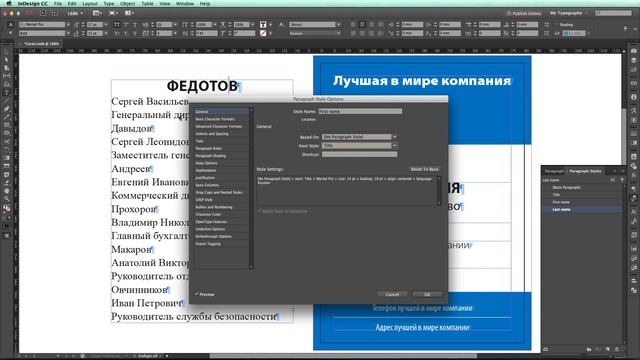Click the Fill/Stroke swatch in Tools panel
Image resolution: width=640 pixels, height=360 pixels.
coord(7,209)
